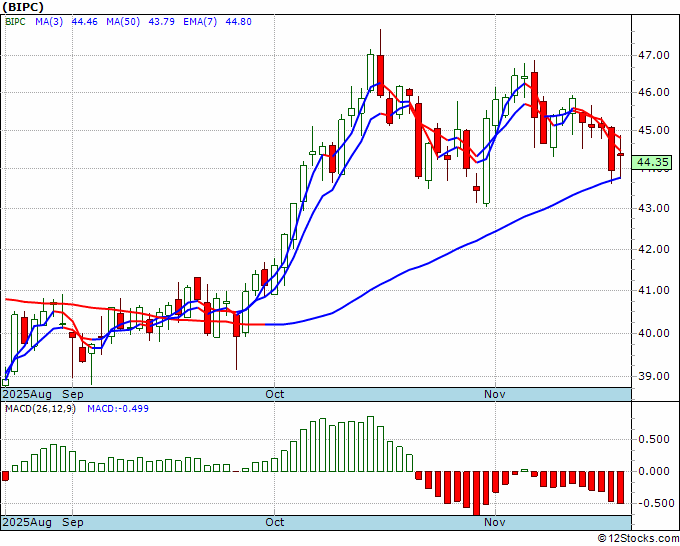Click the MA(3) value 44.46

85,22
